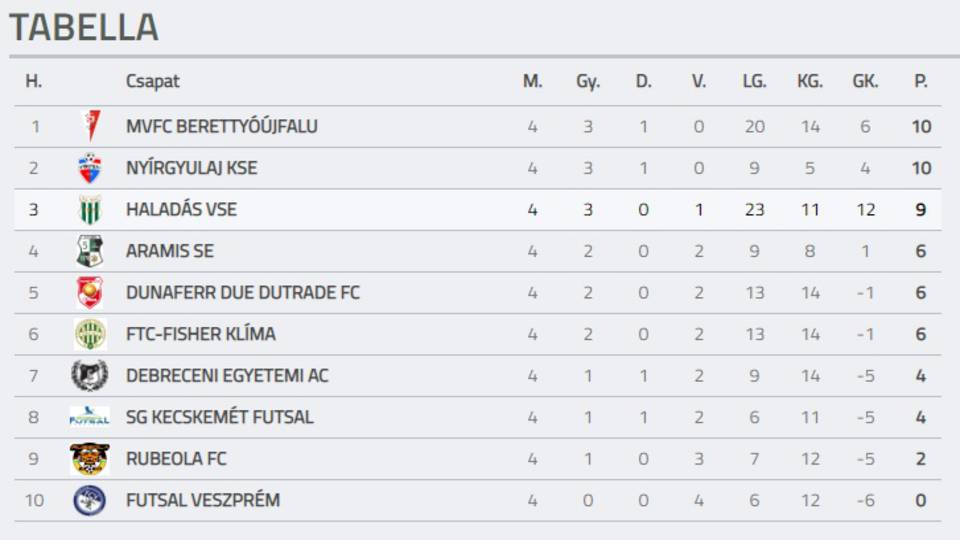Open the Haladás VSE team name link
Viewport: 960px width, 540px height.
[181, 210]
